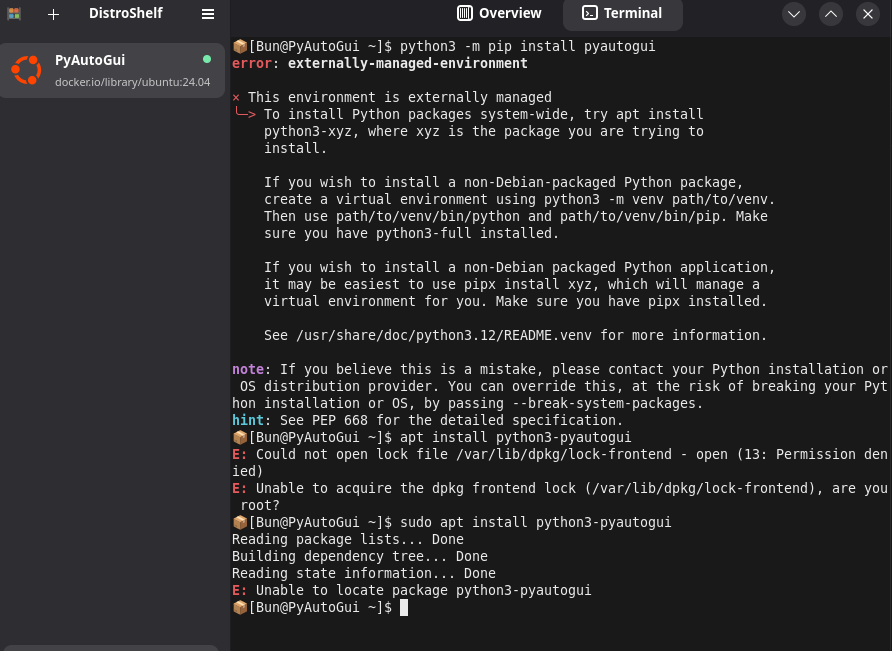Click the 'sudo apt install python3-pyautogui' command
Image resolution: width=892 pixels, height=651 pixels.
[535, 522]
